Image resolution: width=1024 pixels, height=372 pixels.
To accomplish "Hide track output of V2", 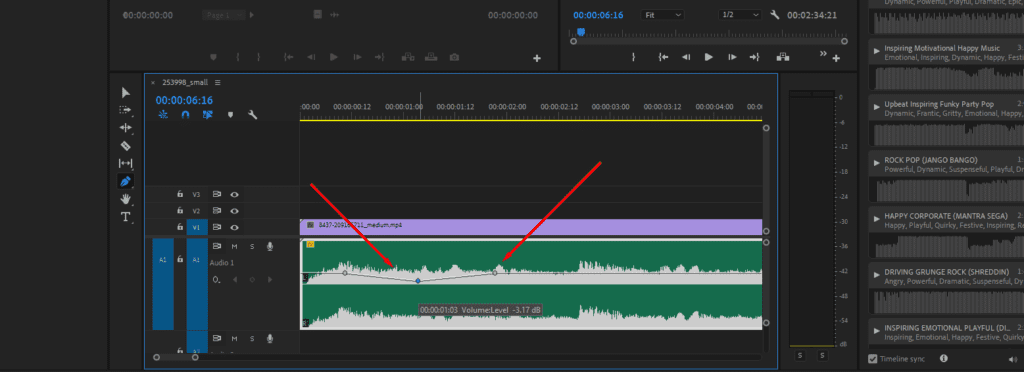I will tap(234, 211).
